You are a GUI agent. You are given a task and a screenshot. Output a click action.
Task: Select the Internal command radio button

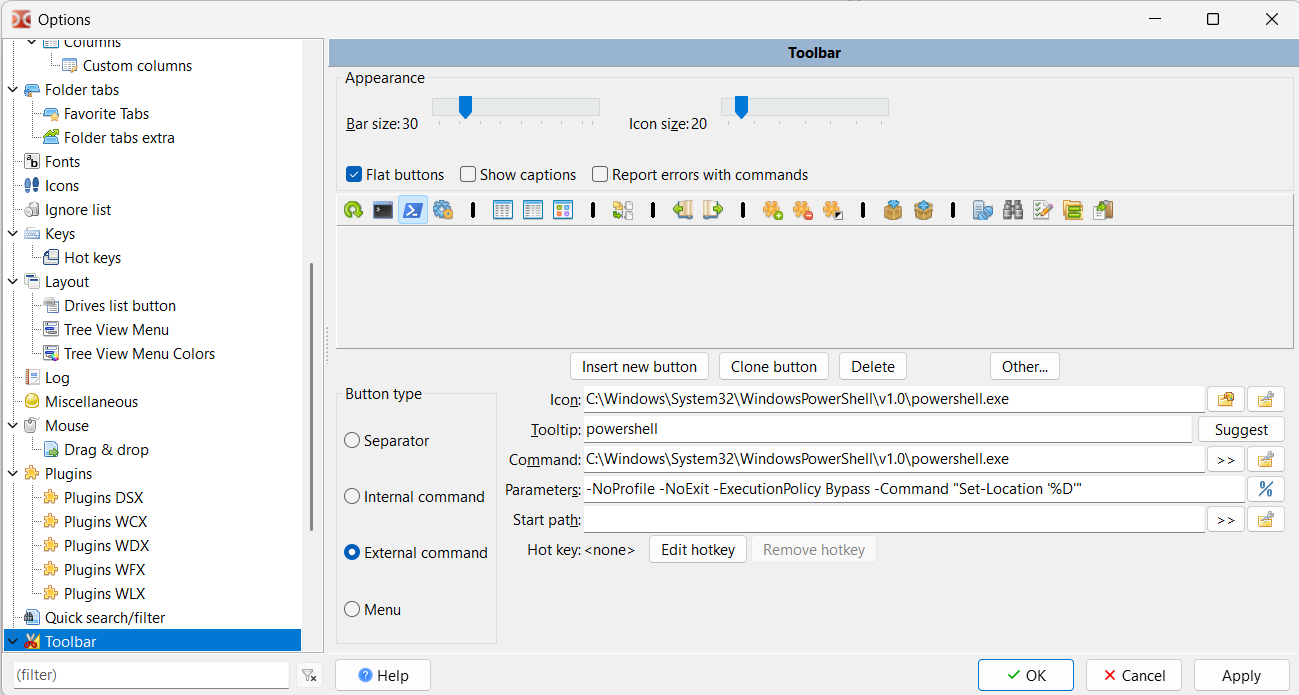tap(352, 497)
